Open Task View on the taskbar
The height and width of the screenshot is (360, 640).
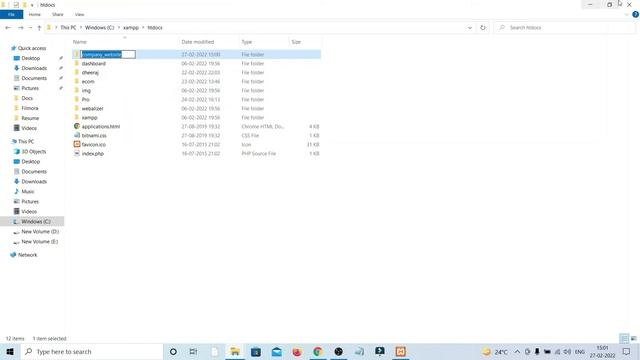(x=193, y=351)
